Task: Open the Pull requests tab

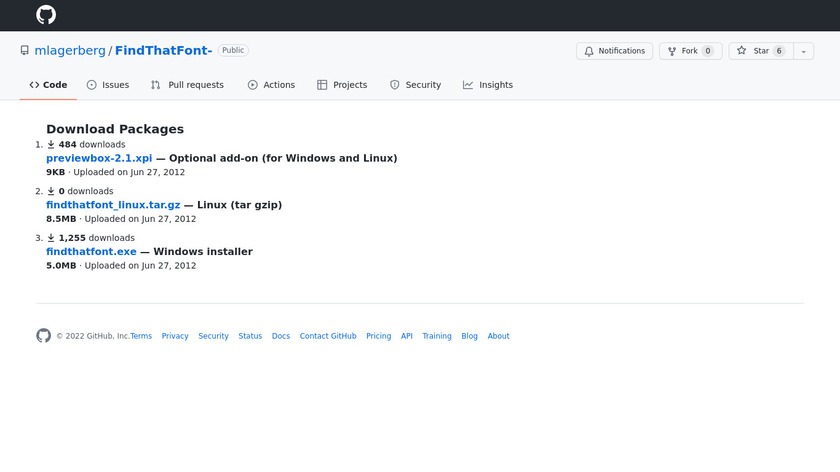Action: coord(187,85)
